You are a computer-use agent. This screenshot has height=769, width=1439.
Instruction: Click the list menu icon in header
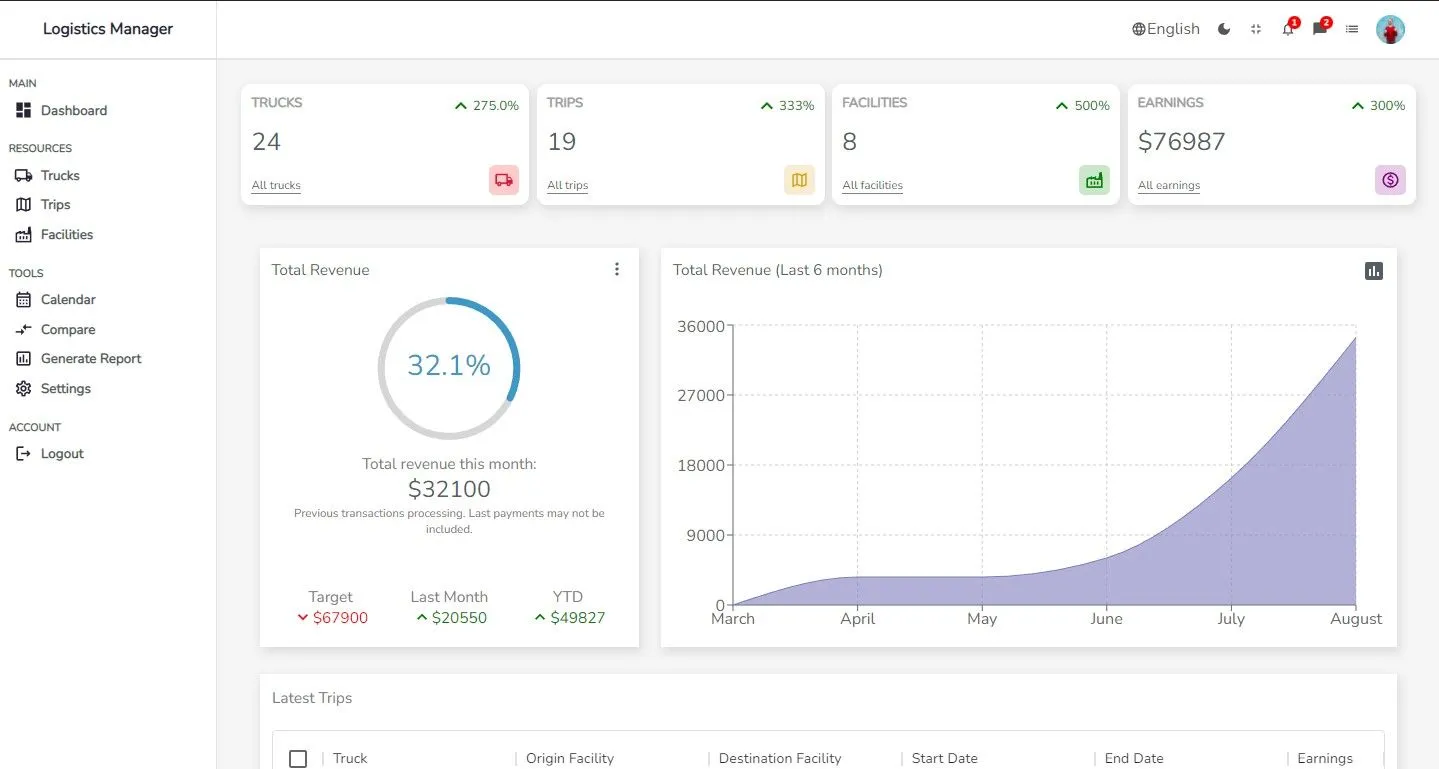[x=1352, y=29]
